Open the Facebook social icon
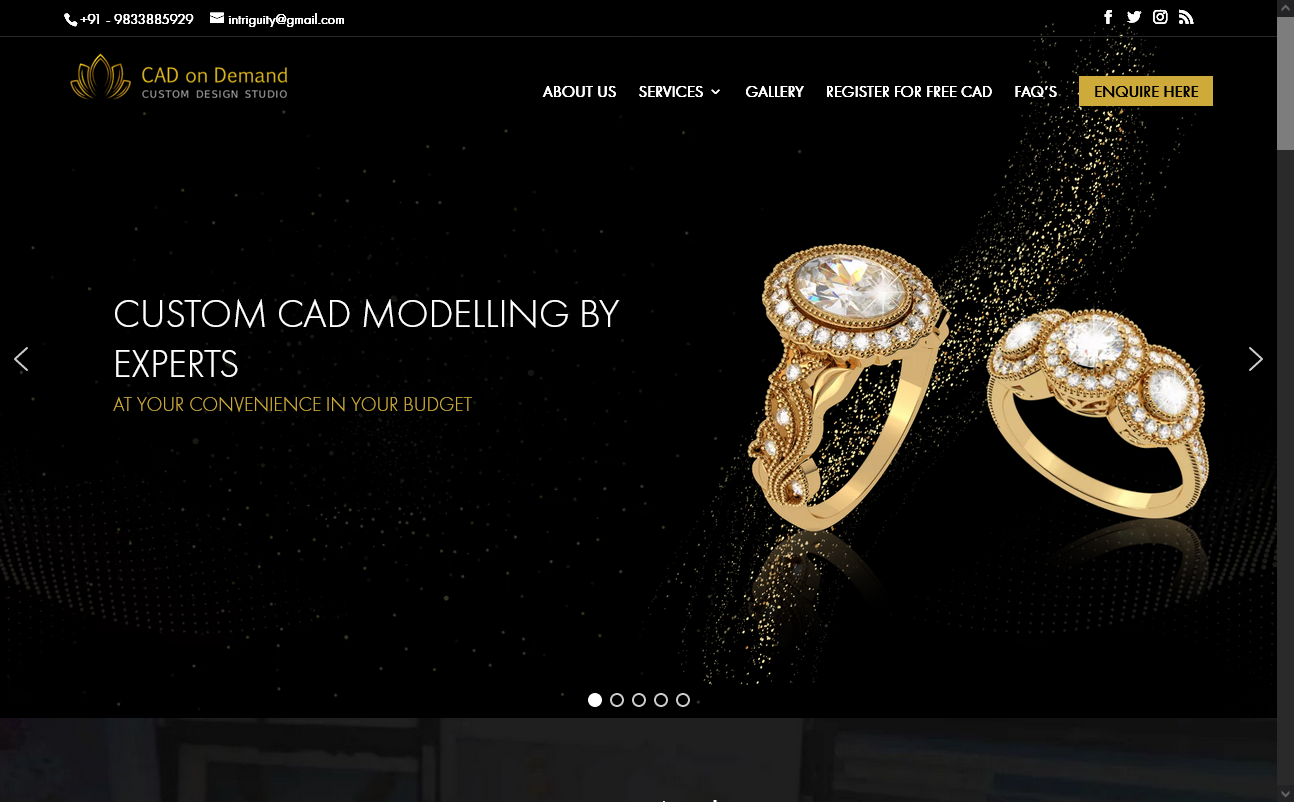Screen dimensions: 1294x802 [1108, 17]
